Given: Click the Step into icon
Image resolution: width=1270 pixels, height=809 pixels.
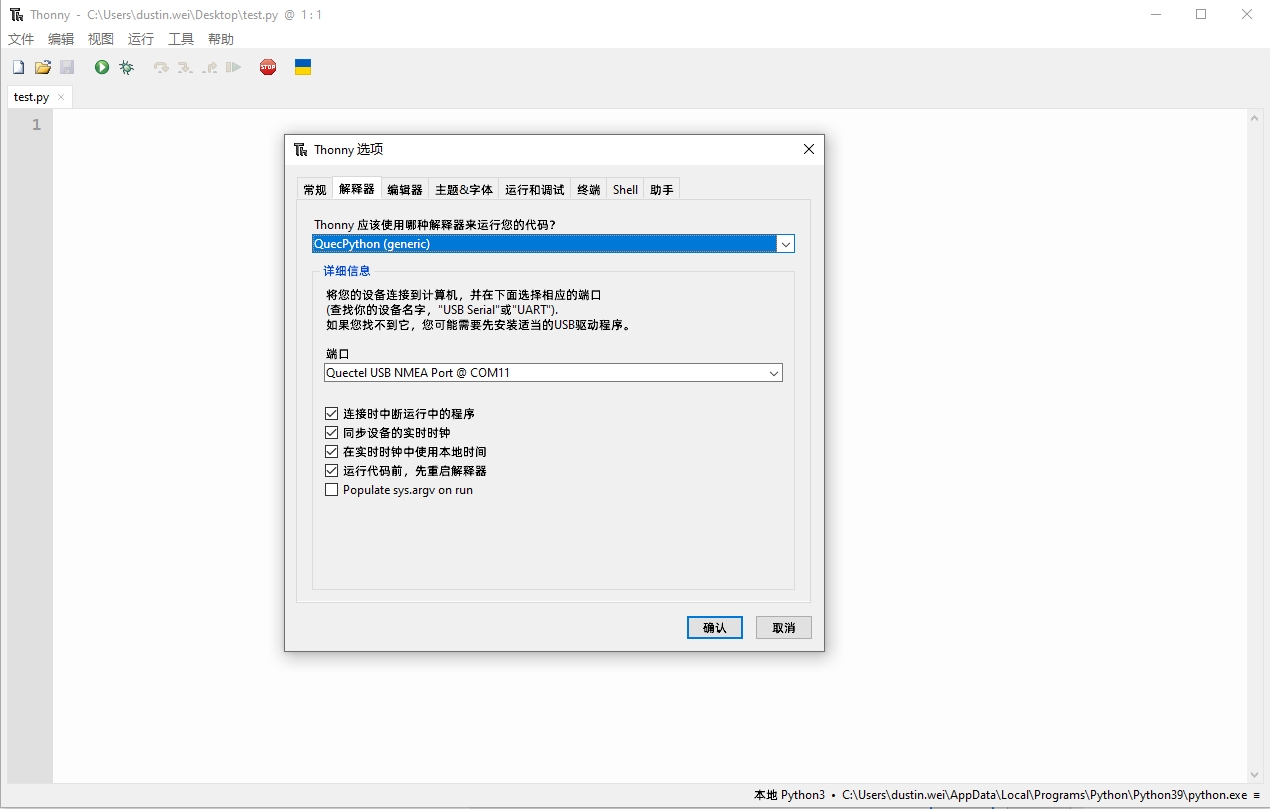Looking at the screenshot, I should (185, 67).
